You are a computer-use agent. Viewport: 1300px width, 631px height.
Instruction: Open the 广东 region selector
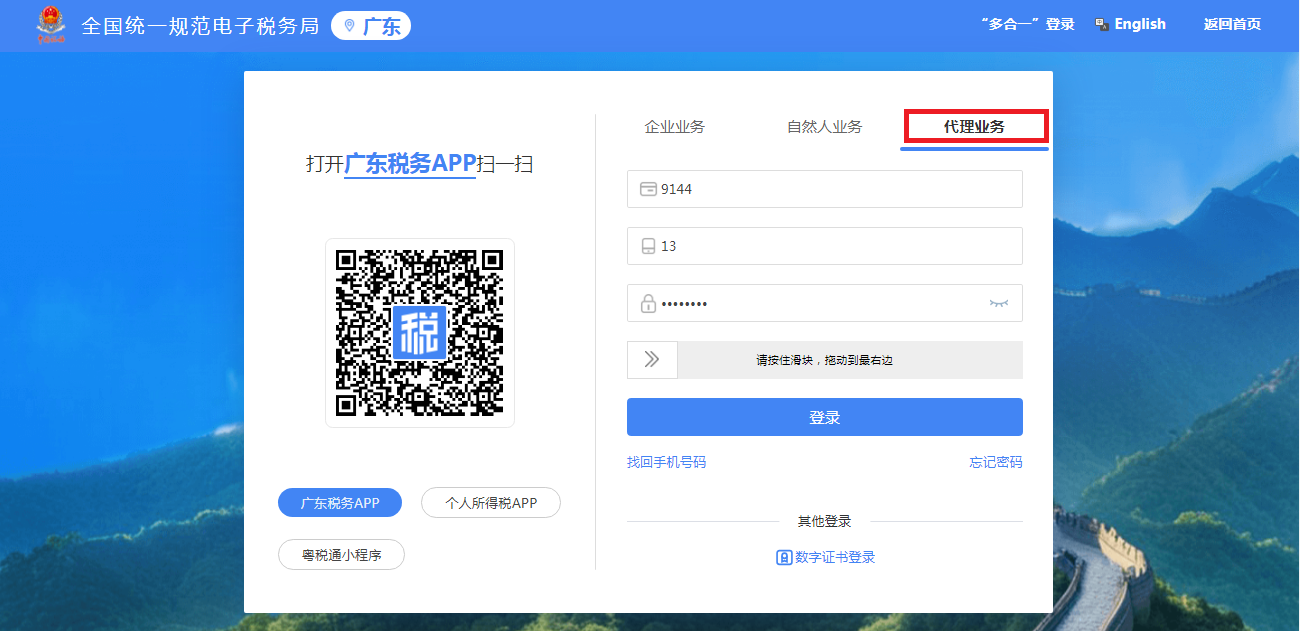[371, 26]
